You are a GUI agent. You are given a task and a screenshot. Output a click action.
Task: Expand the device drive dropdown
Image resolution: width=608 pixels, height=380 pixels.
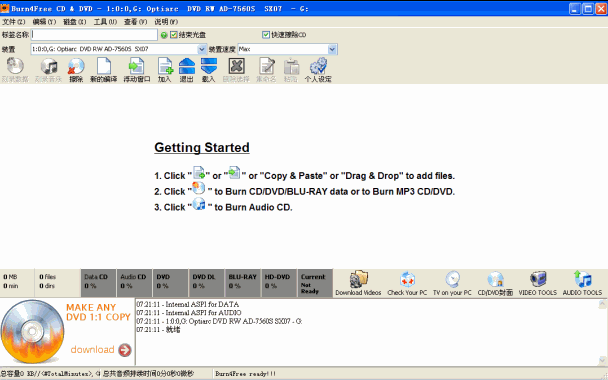(202, 49)
